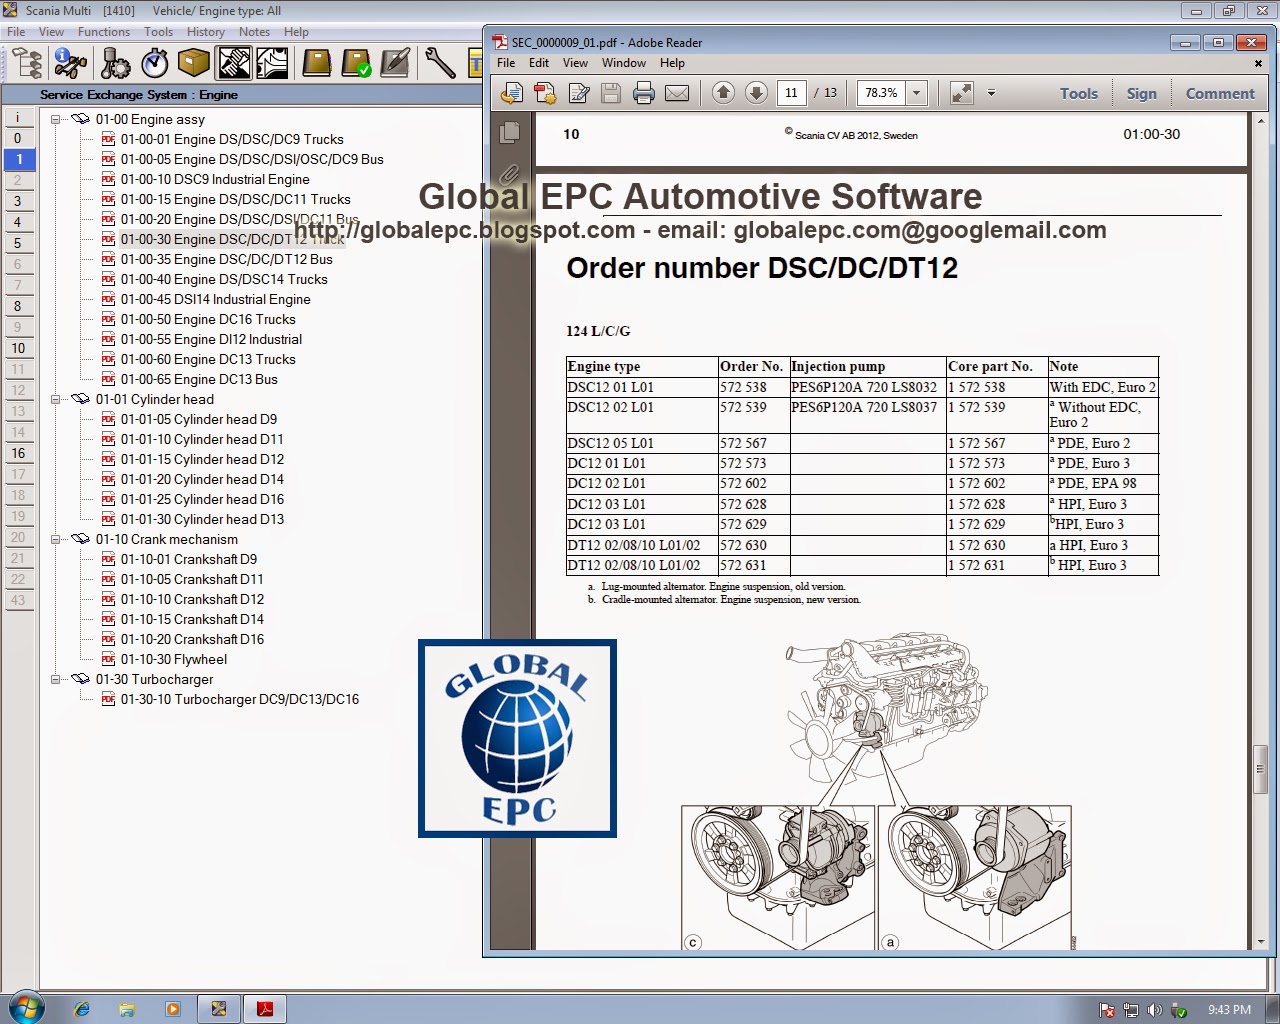
Task: Click the volume speaker tray icon
Action: (x=1155, y=1010)
